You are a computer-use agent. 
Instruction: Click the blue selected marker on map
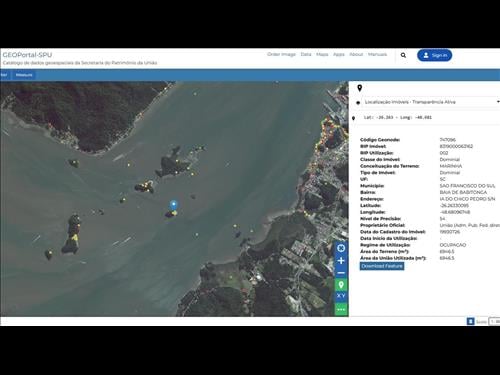click(x=173, y=205)
